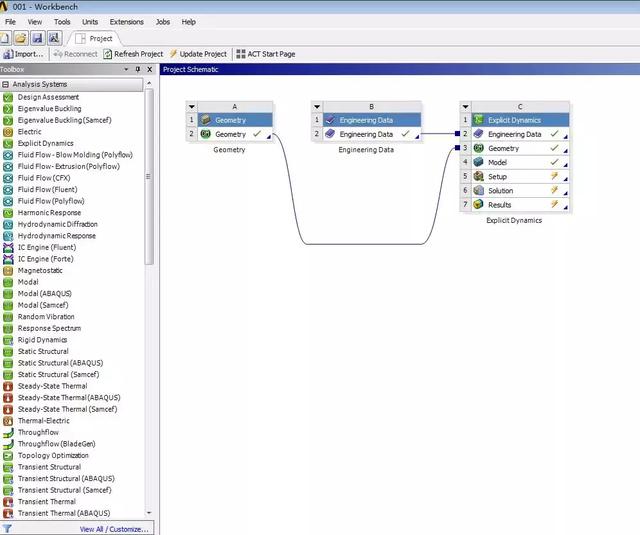Image resolution: width=640 pixels, height=535 pixels.
Task: Open the Jobs menu
Action: coord(162,22)
